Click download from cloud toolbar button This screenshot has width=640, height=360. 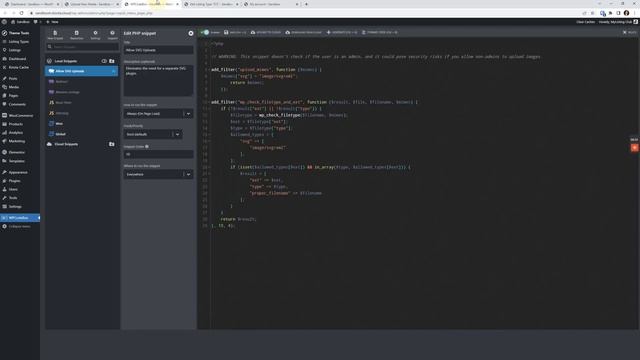click(x=303, y=32)
